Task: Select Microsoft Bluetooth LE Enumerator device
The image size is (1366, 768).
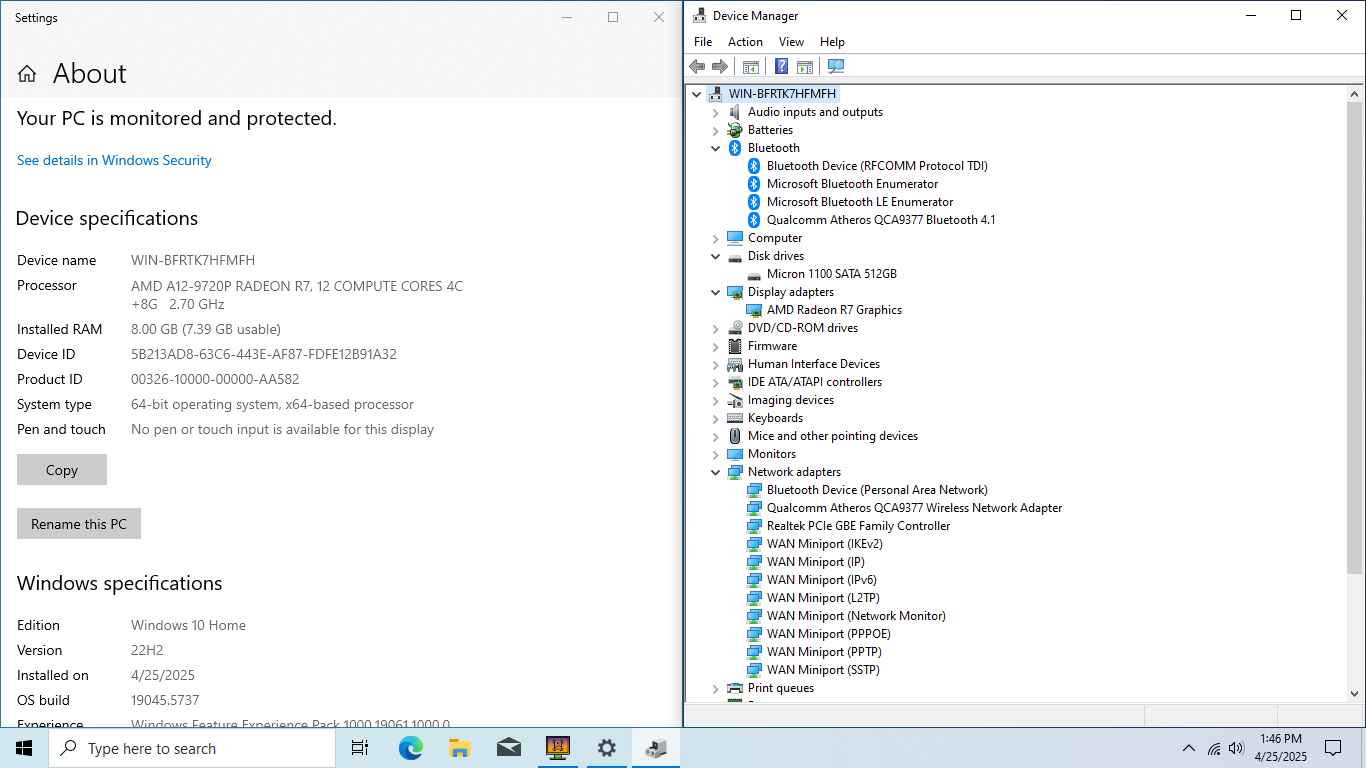Action: click(860, 202)
